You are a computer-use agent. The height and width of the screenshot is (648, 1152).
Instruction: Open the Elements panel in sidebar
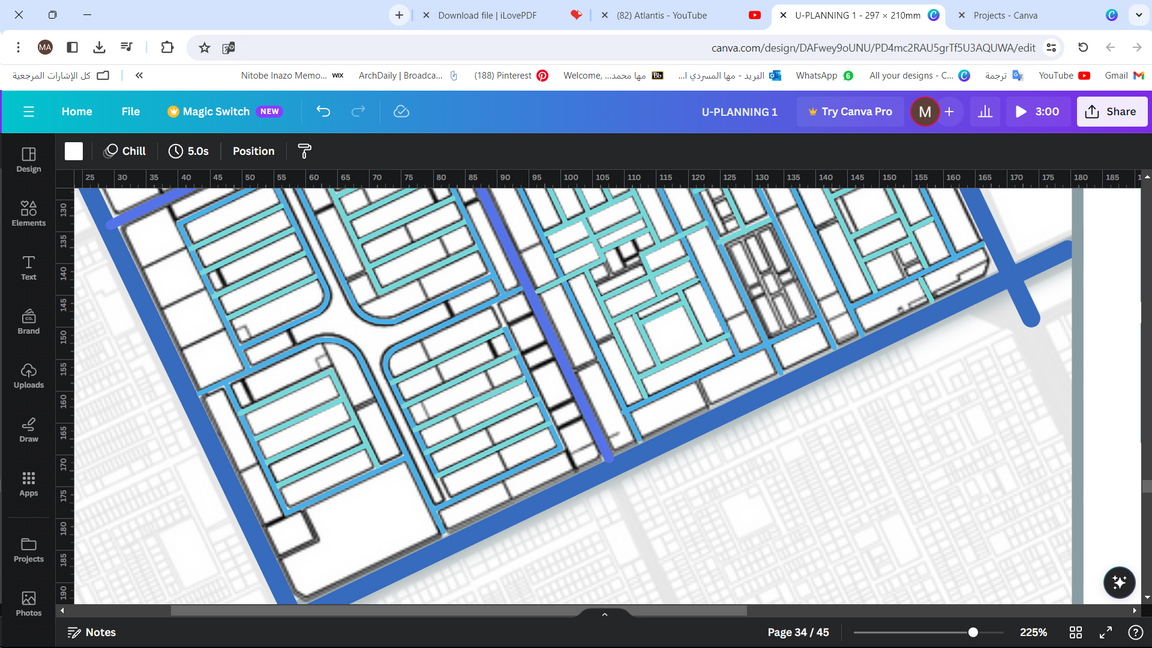tap(28, 213)
